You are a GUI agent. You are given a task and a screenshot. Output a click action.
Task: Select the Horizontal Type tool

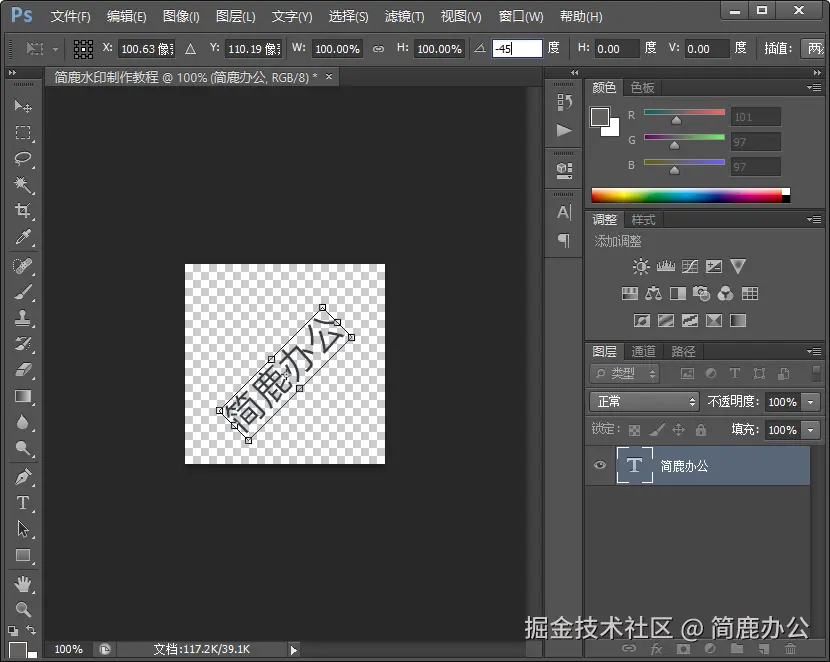click(23, 503)
